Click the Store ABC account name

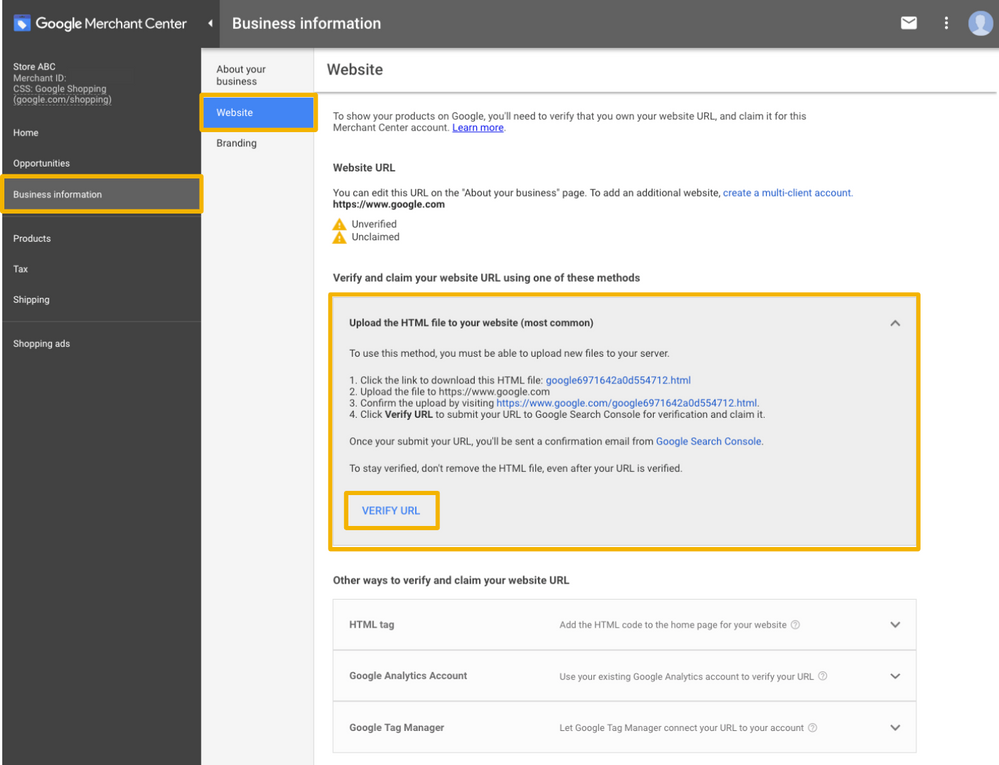click(x=34, y=66)
